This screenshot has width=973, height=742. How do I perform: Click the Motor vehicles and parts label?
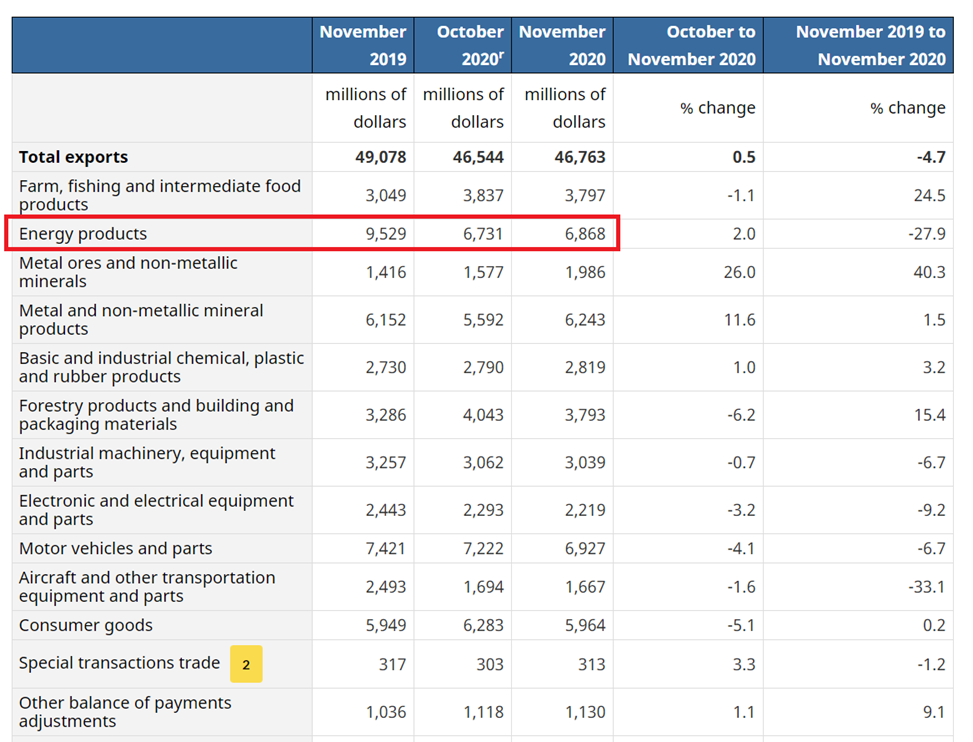point(116,549)
